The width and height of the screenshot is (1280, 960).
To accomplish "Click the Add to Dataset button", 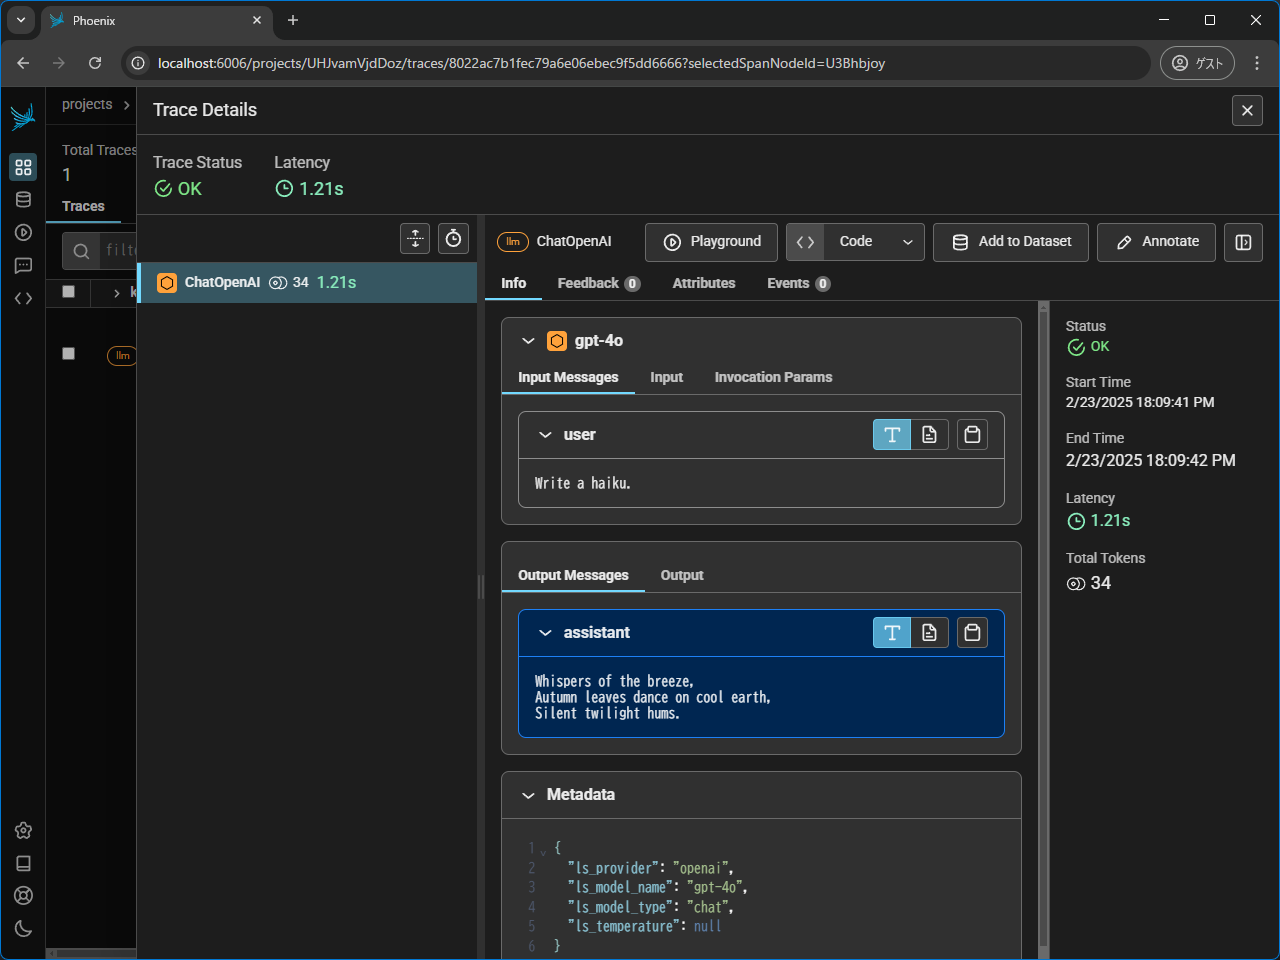I will click(x=1010, y=242).
